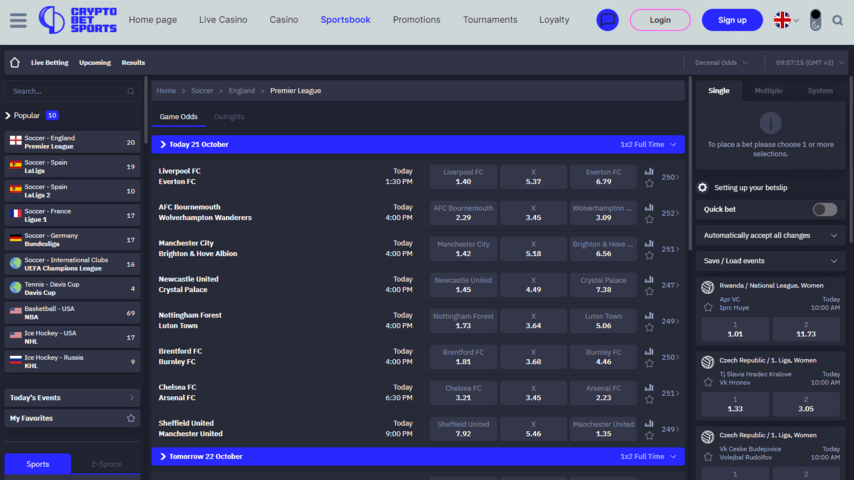This screenshot has width=854, height=480.
Task: Open the hamburger menu icon
Action: [x=18, y=20]
